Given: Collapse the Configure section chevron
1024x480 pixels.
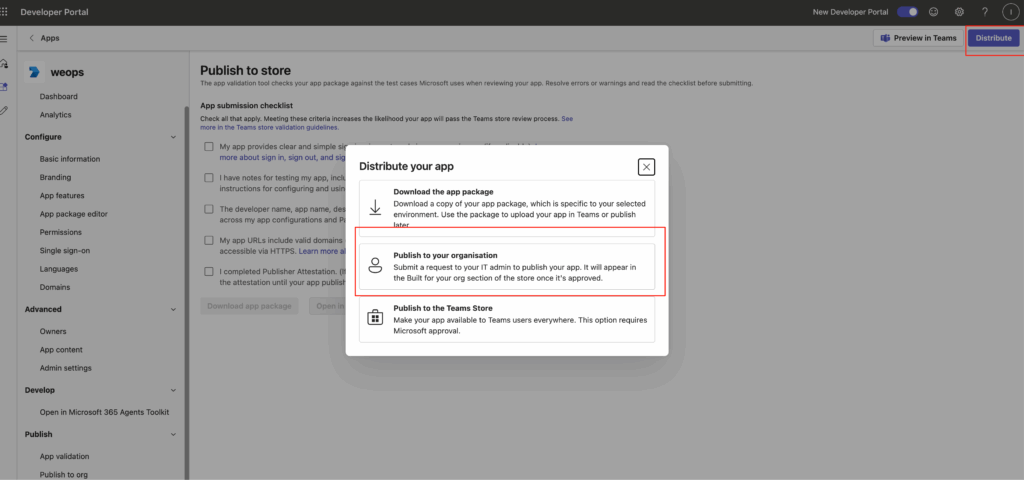Looking at the screenshot, I should 173,137.
